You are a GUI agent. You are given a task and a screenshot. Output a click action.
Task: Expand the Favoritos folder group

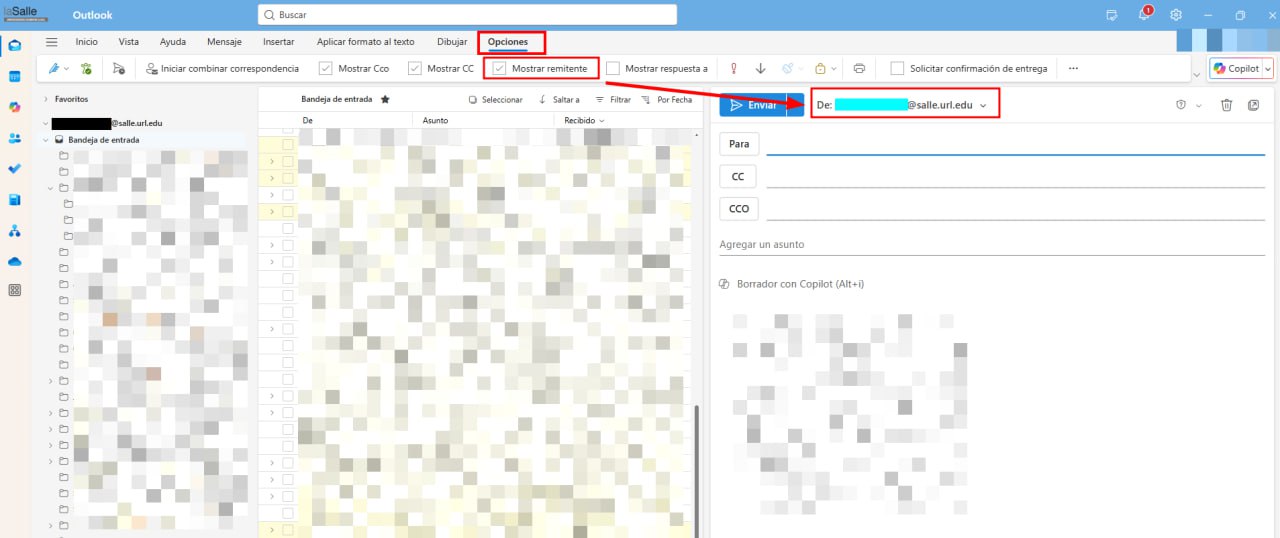click(x=46, y=100)
